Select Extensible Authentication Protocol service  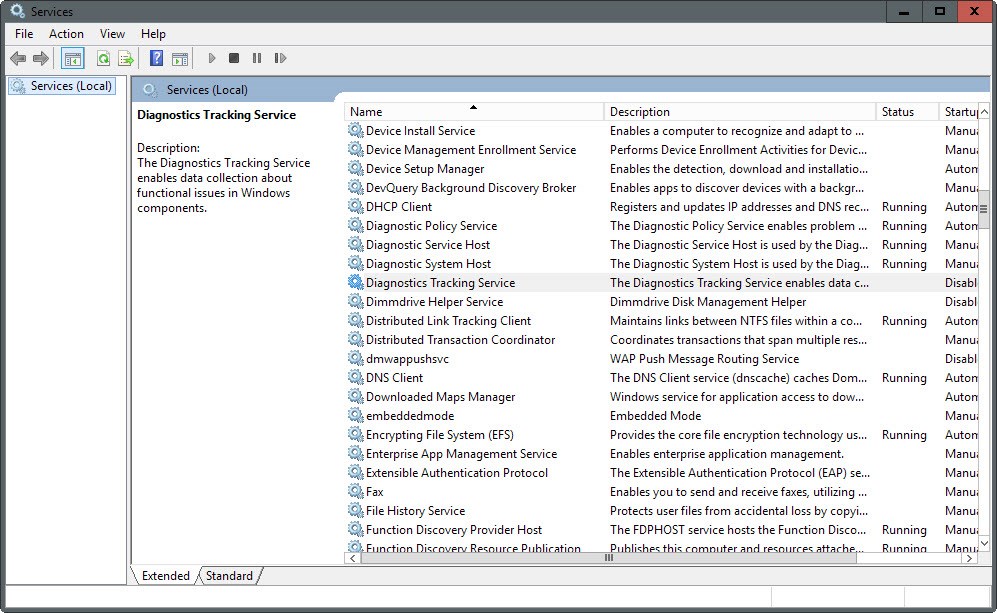pos(661,473)
